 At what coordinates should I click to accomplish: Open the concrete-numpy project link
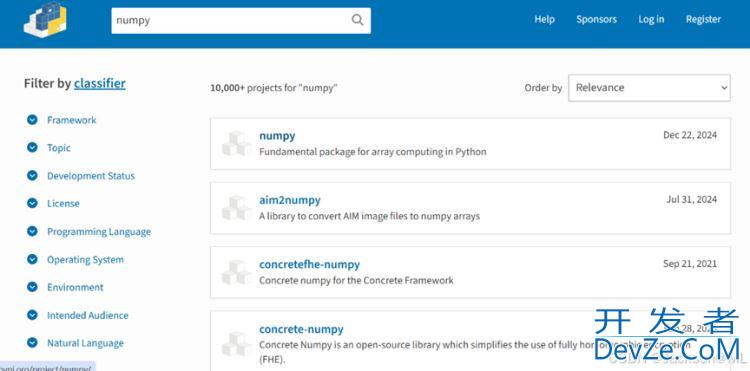pos(301,329)
